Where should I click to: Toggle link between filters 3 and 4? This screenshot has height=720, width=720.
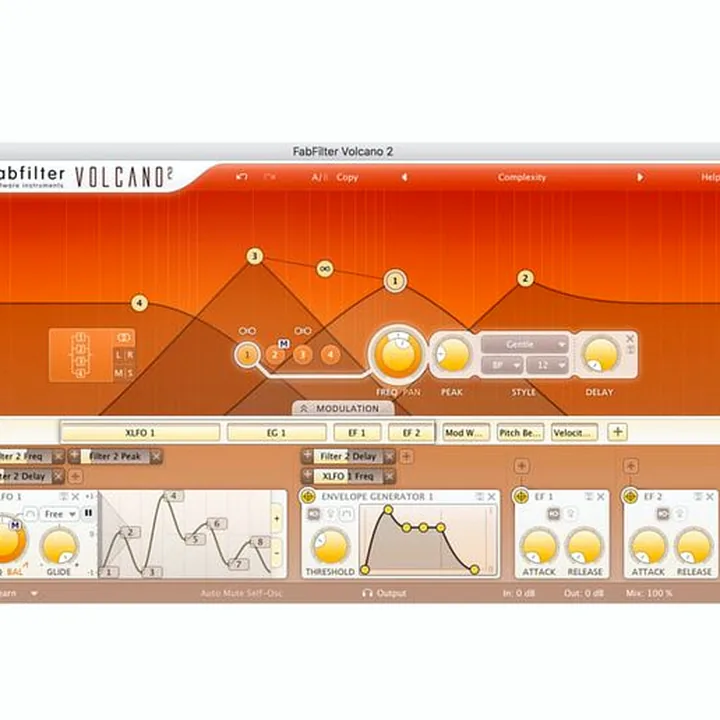(303, 331)
